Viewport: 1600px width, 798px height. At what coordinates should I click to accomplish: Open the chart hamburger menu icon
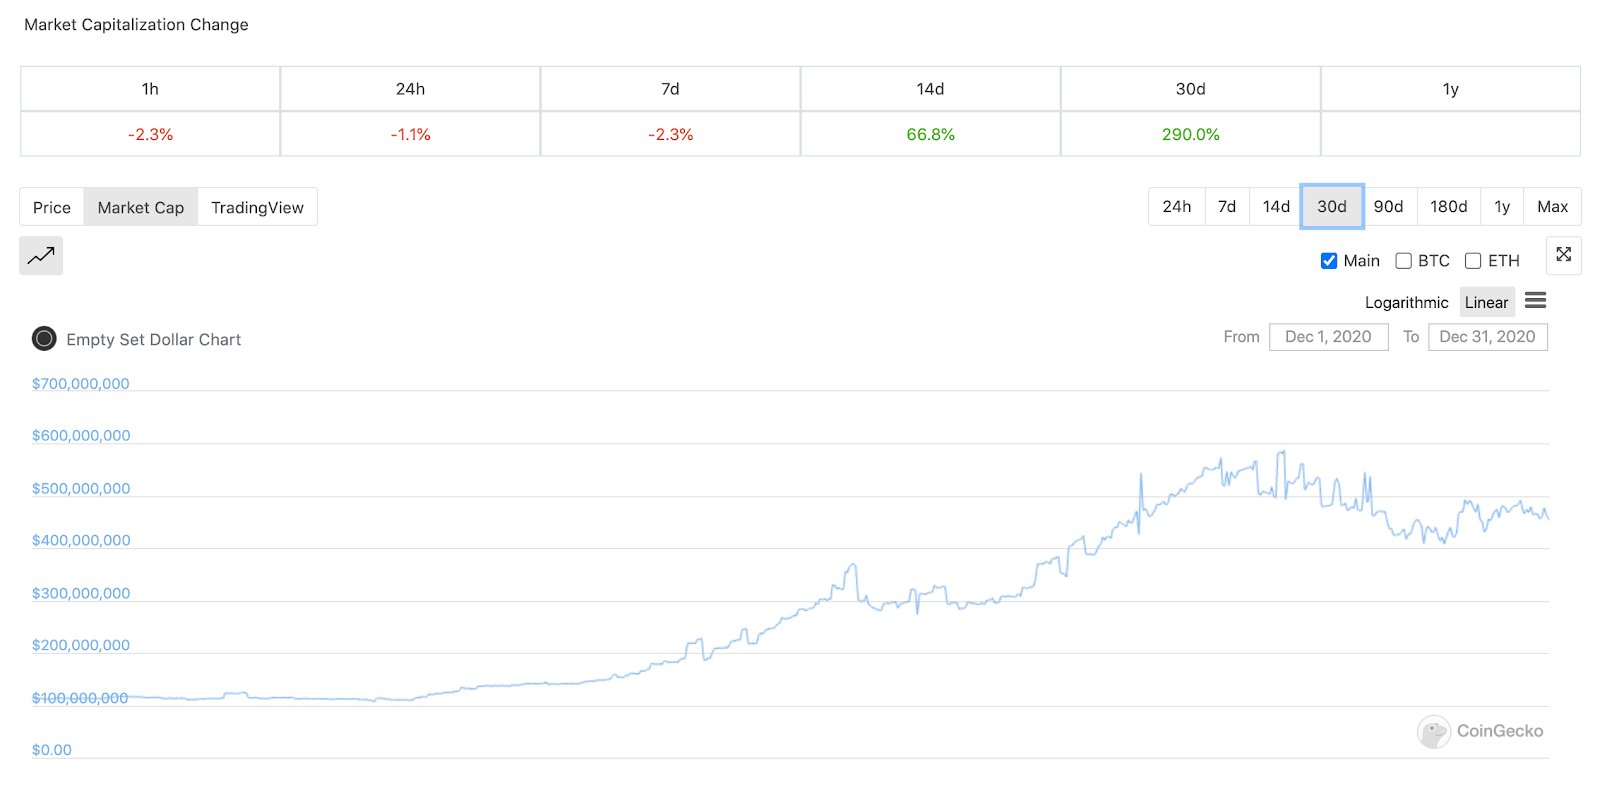pyautogui.click(x=1536, y=301)
